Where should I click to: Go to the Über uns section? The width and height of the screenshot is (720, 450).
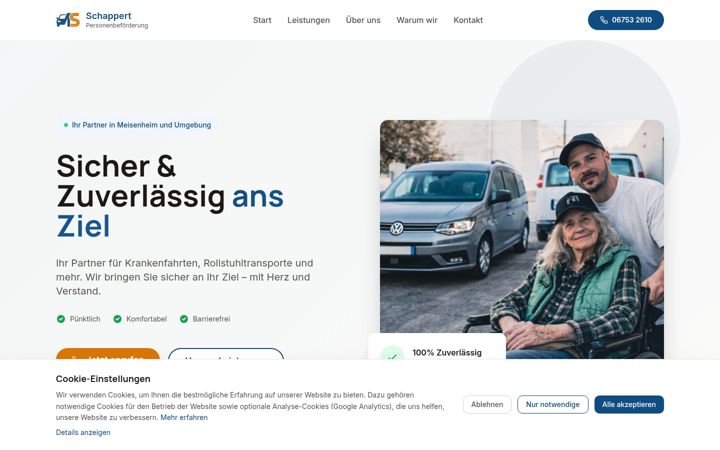(363, 20)
